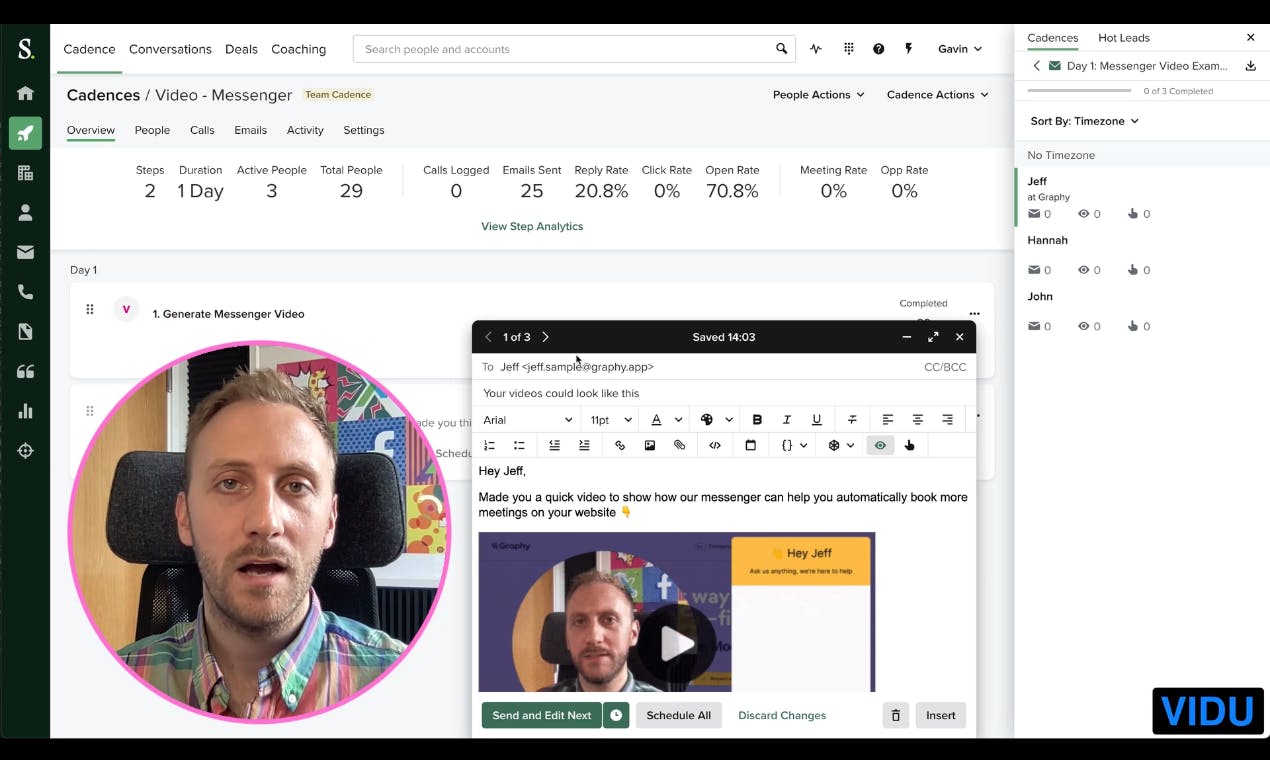This screenshot has height=760, width=1270.
Task: Open Conversations in top navigation
Action: tap(170, 49)
